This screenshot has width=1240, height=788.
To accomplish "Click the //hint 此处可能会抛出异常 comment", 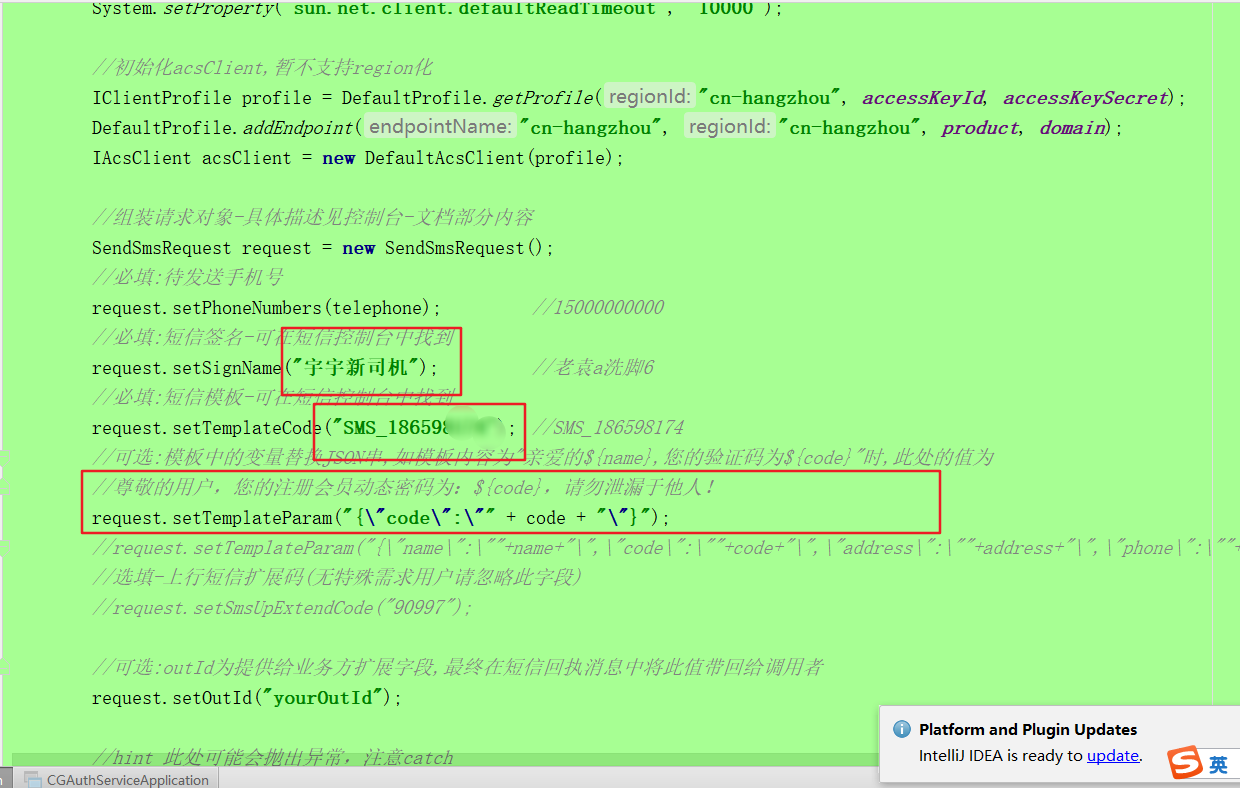I will (273, 758).
